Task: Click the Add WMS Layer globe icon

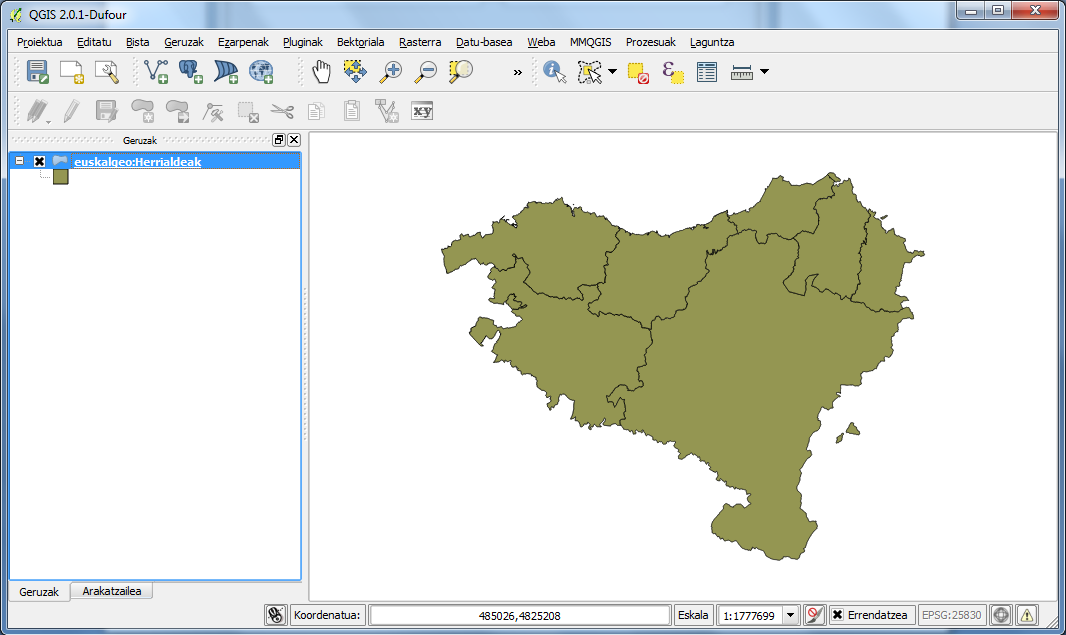Action: pos(260,71)
